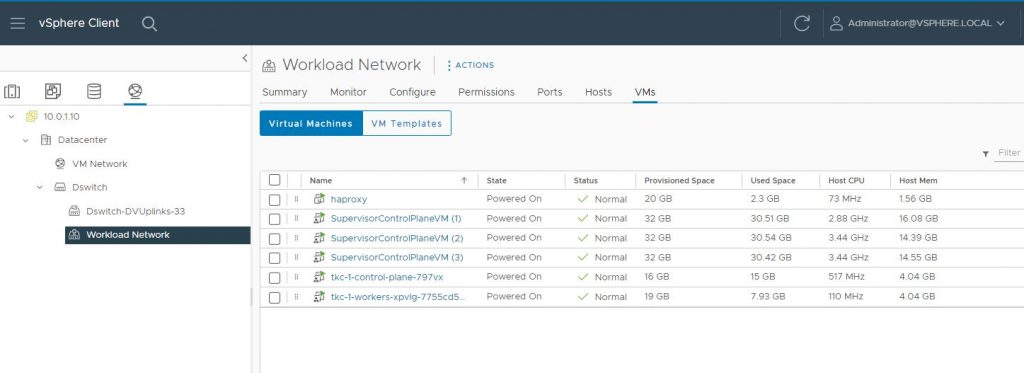Toggle the select-all checkbox in table header

[274, 180]
